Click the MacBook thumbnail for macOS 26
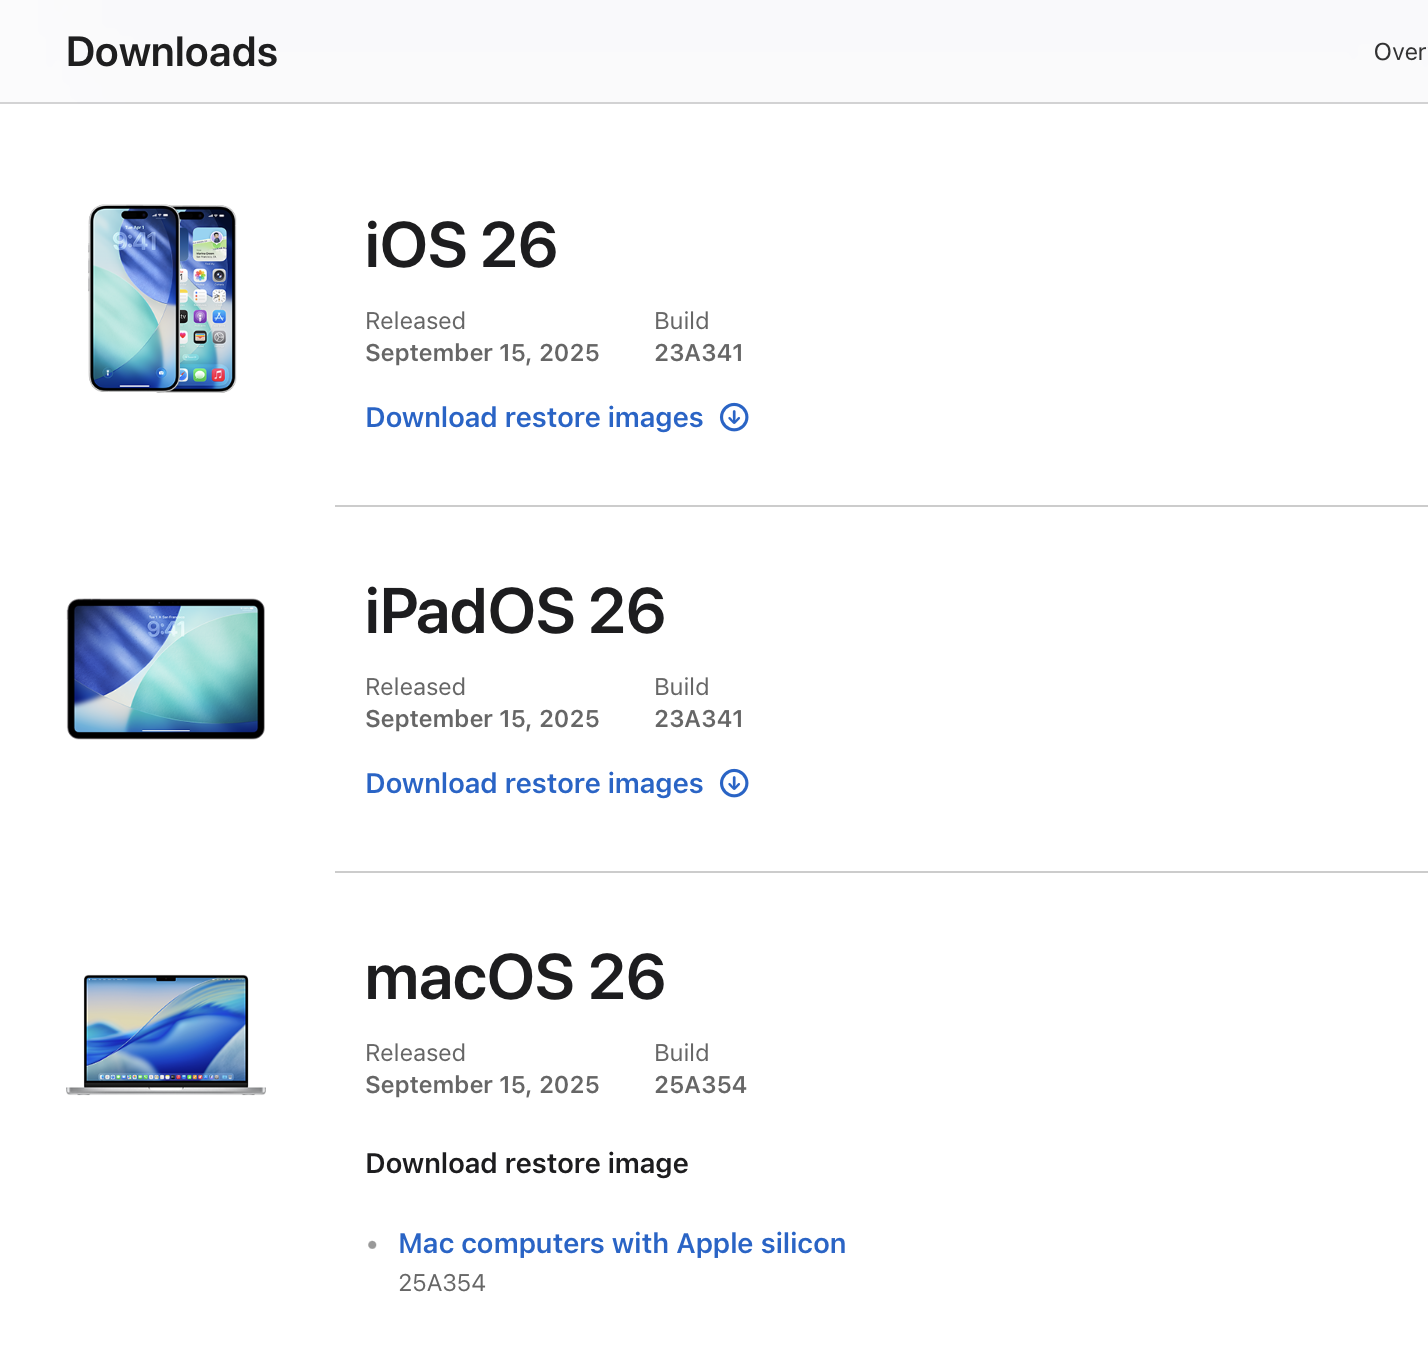The height and width of the screenshot is (1354, 1428). pos(166,1034)
